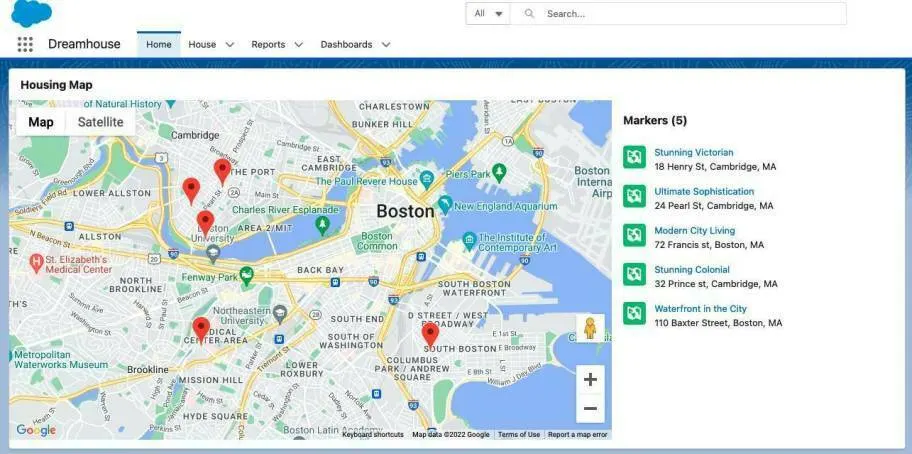Screen dimensions: 912x454
Task: Open the Ultimate Sophistication link
Action: point(704,191)
